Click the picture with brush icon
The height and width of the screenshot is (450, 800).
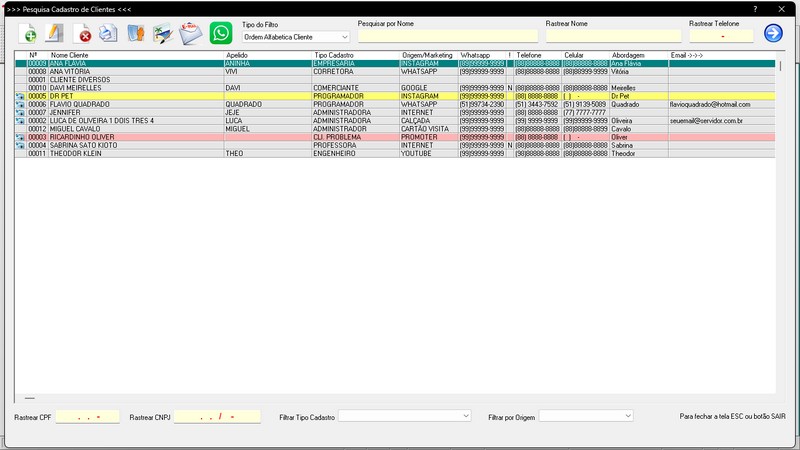point(163,34)
